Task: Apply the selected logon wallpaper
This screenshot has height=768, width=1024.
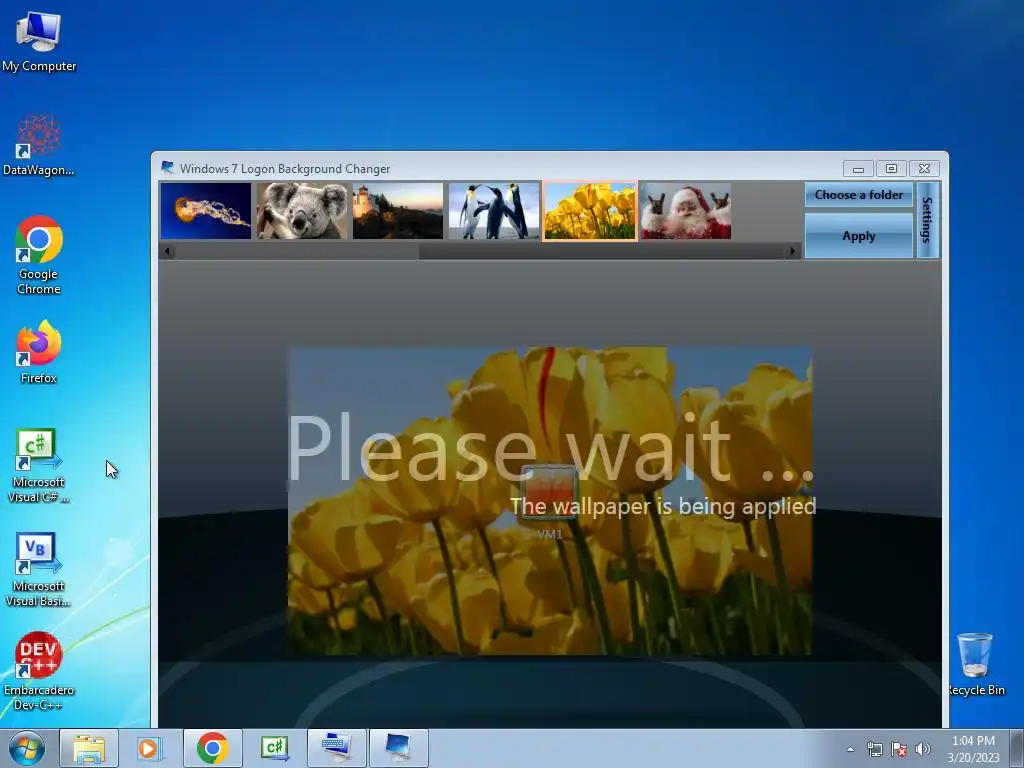Action: click(x=859, y=236)
